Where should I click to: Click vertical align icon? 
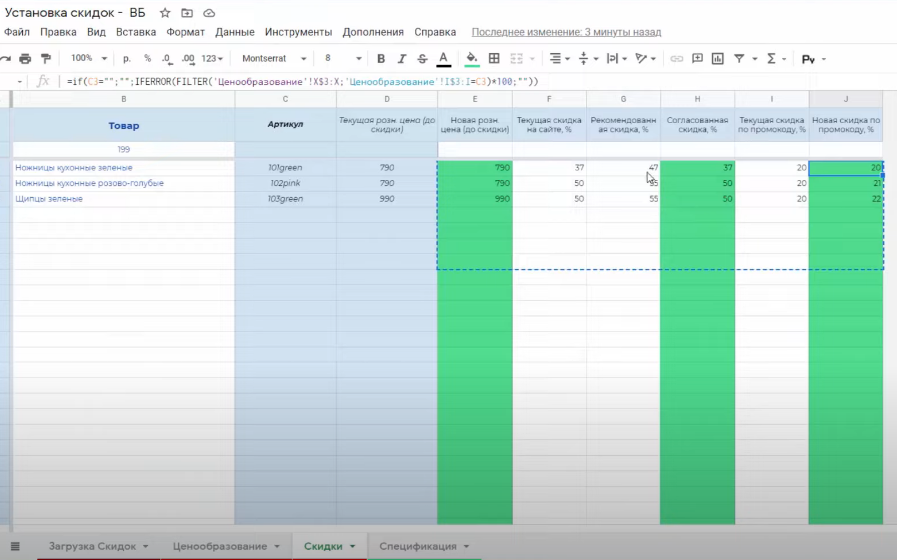coord(584,58)
